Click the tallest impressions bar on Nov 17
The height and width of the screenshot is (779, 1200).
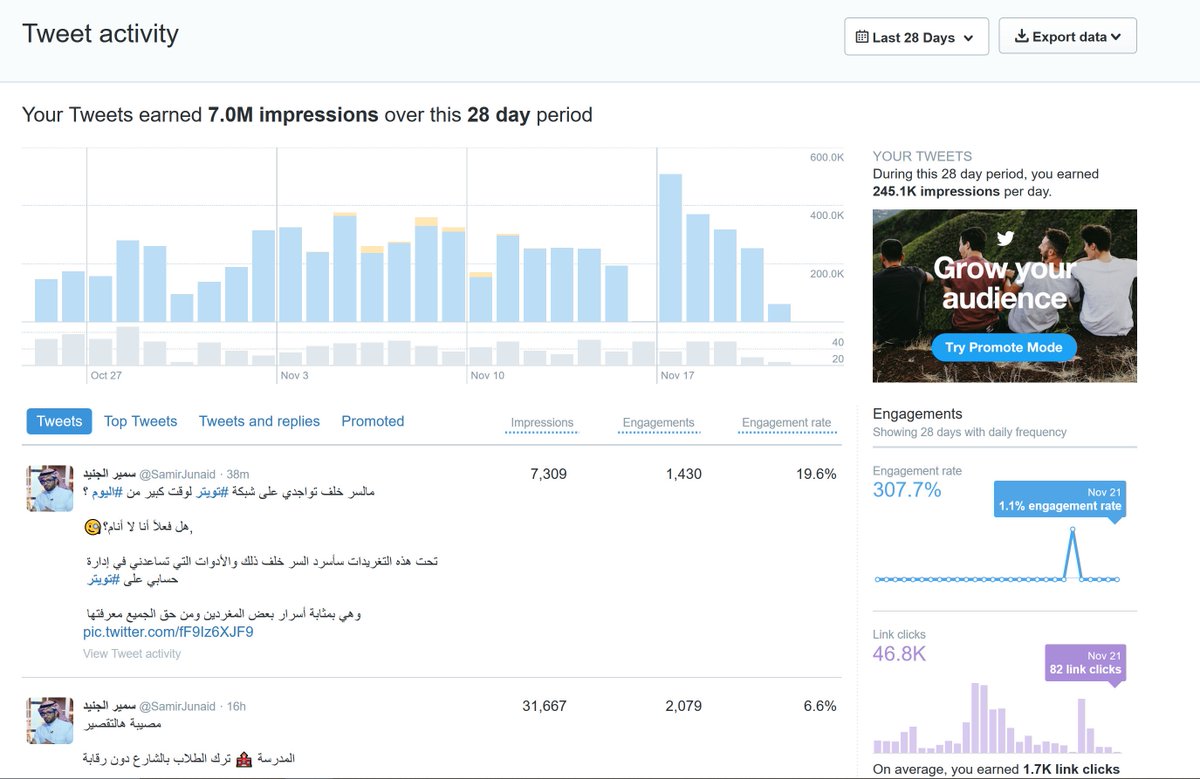pyautogui.click(x=670, y=248)
